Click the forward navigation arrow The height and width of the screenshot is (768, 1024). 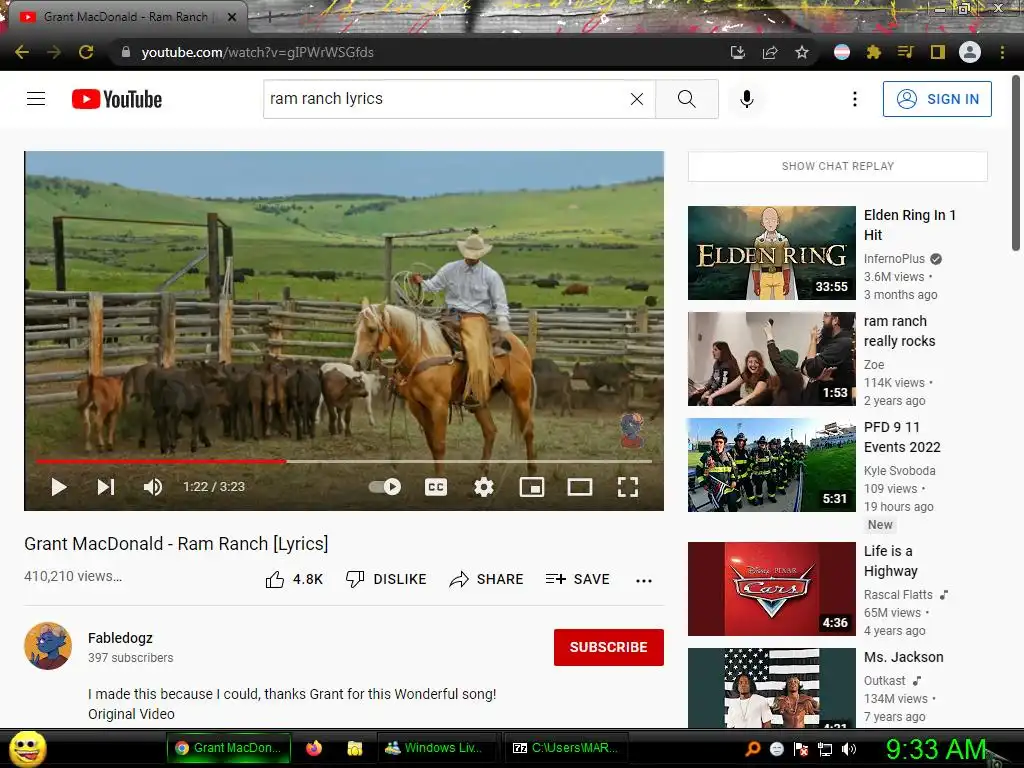(54, 52)
